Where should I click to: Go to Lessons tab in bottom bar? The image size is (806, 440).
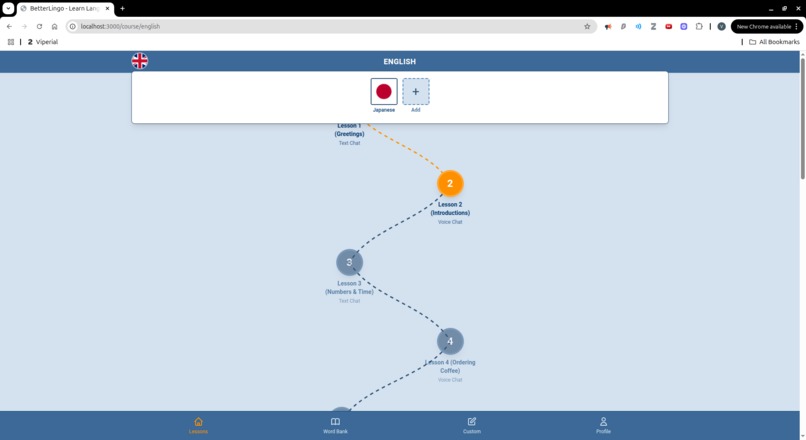(x=198, y=426)
